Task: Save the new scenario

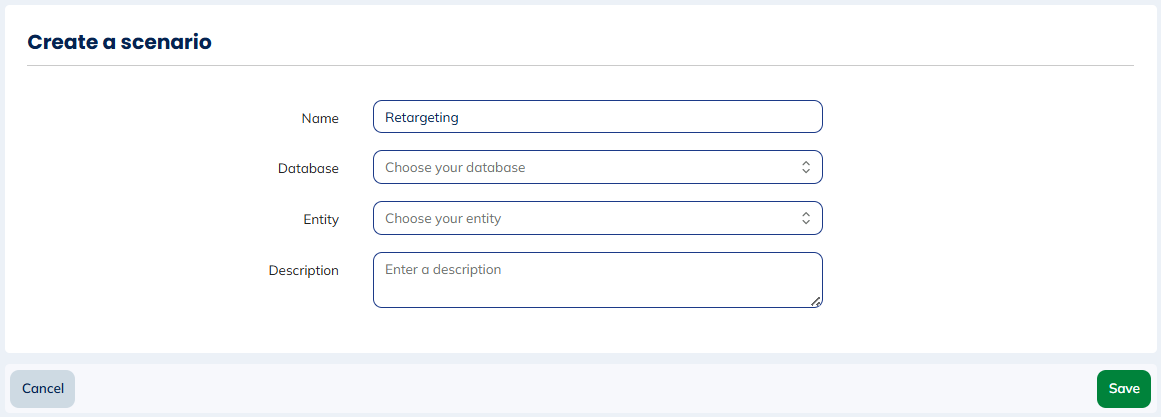Action: 1124,389
